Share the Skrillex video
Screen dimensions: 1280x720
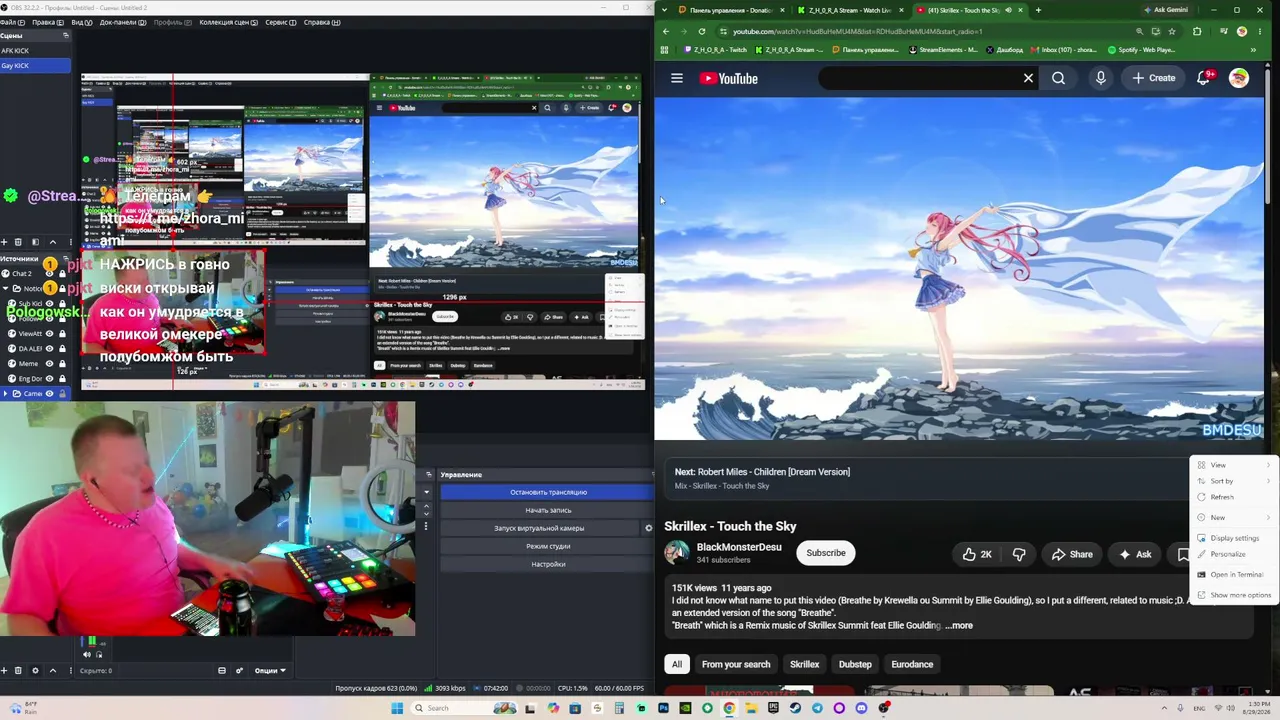tap(1072, 554)
